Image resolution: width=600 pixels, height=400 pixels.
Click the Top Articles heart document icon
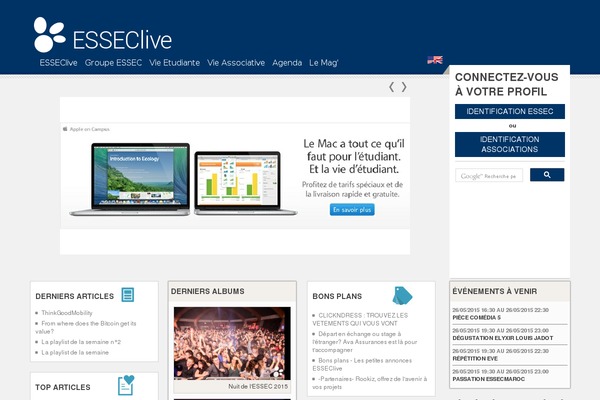(x=126, y=385)
